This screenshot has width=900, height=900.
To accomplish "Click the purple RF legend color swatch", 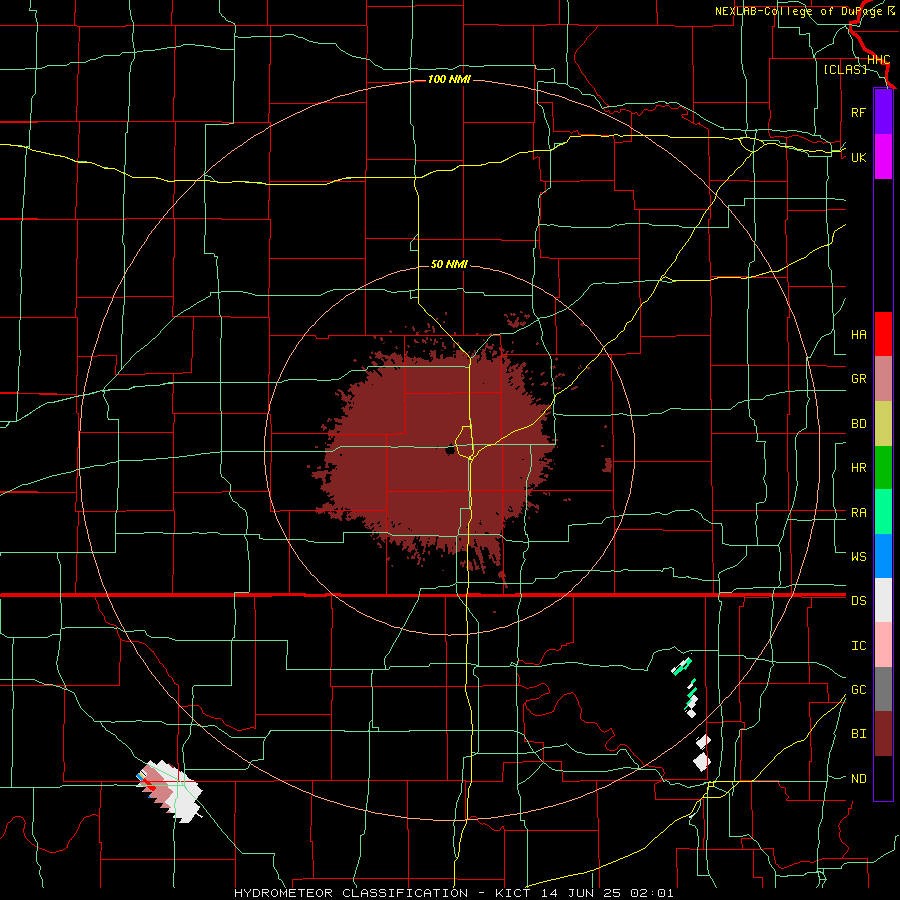I will (883, 111).
